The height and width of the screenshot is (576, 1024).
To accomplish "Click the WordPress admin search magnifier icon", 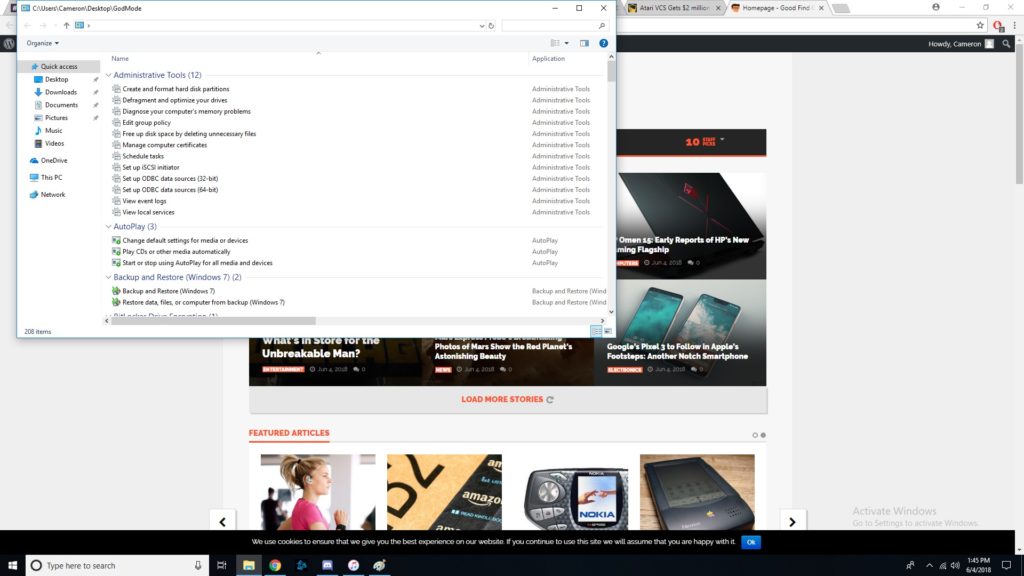I will click(x=1007, y=44).
